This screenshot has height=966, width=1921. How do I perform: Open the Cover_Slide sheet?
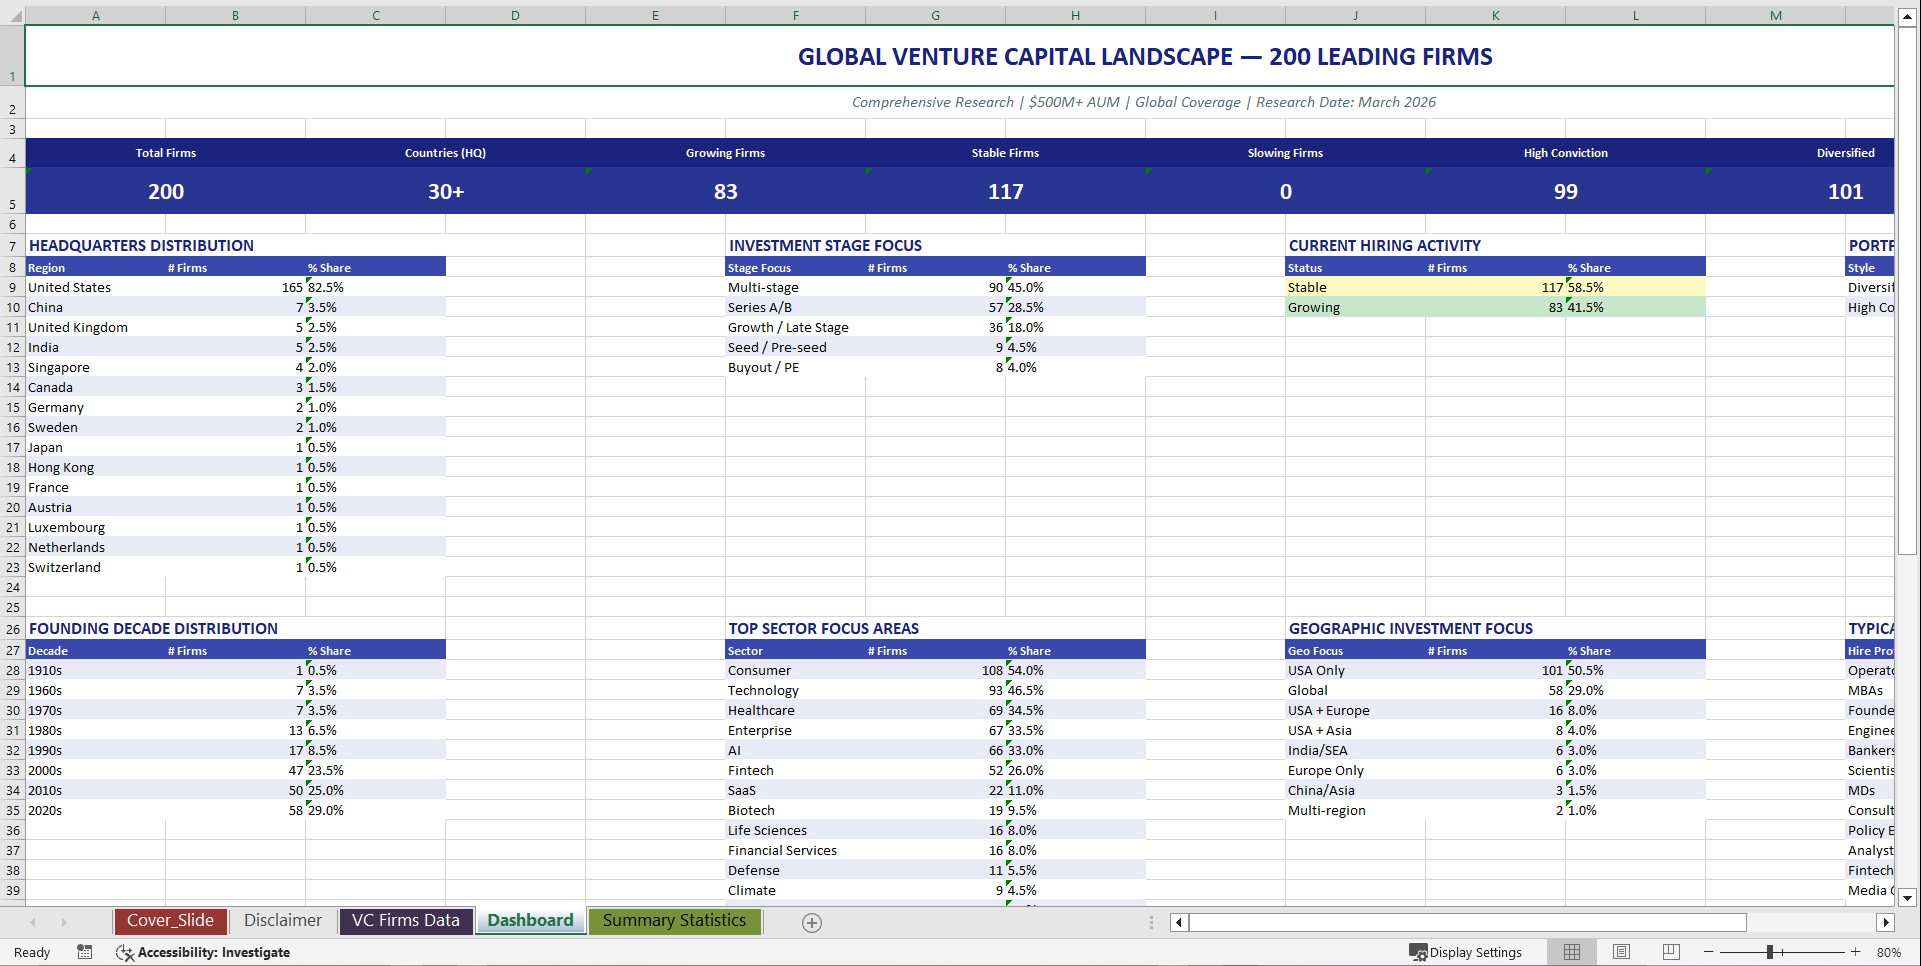click(x=170, y=921)
